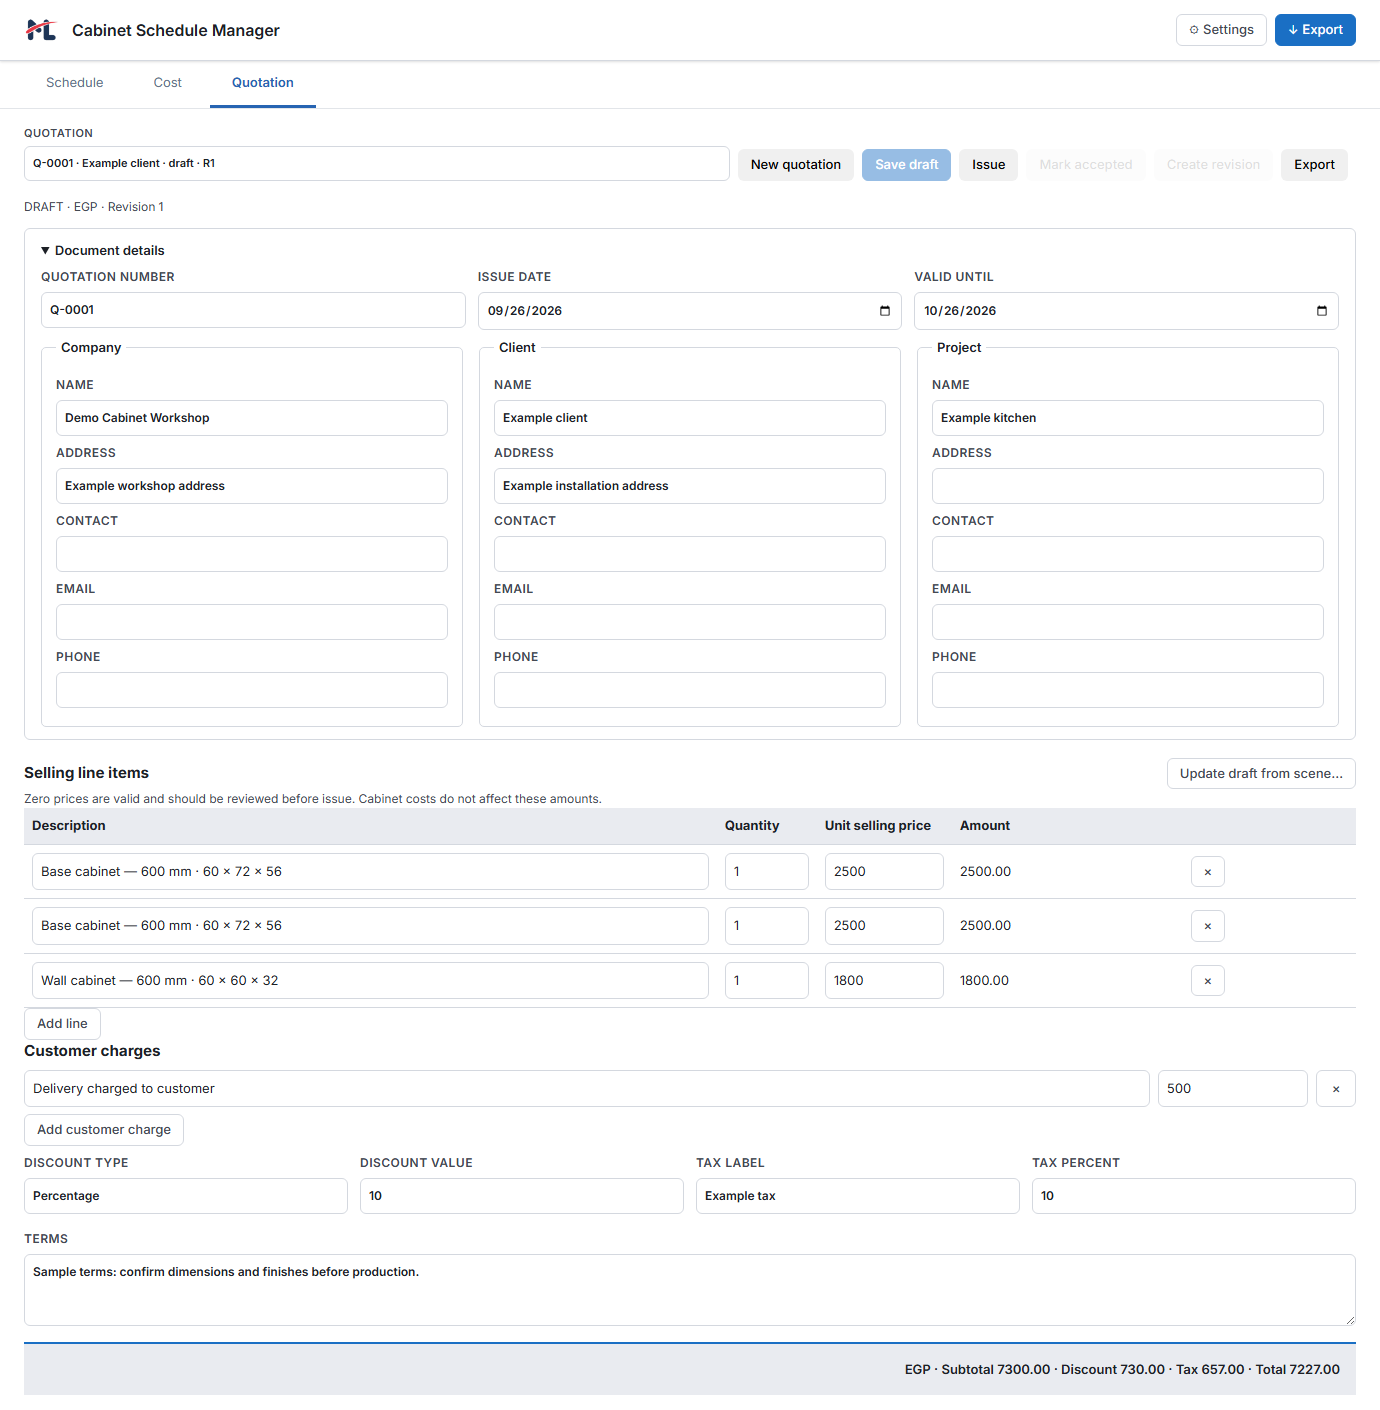Click the Client phone field
The width and height of the screenshot is (1380, 1410).
point(690,690)
